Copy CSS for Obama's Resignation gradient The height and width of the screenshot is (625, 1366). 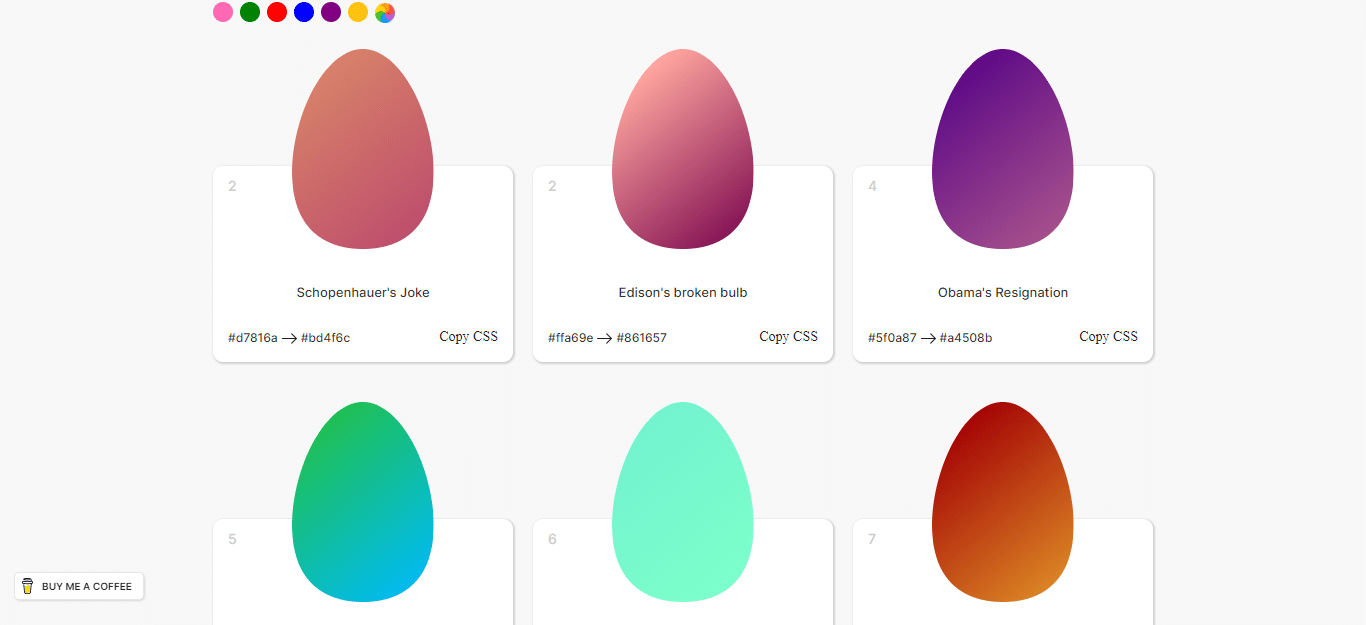[x=1108, y=336]
